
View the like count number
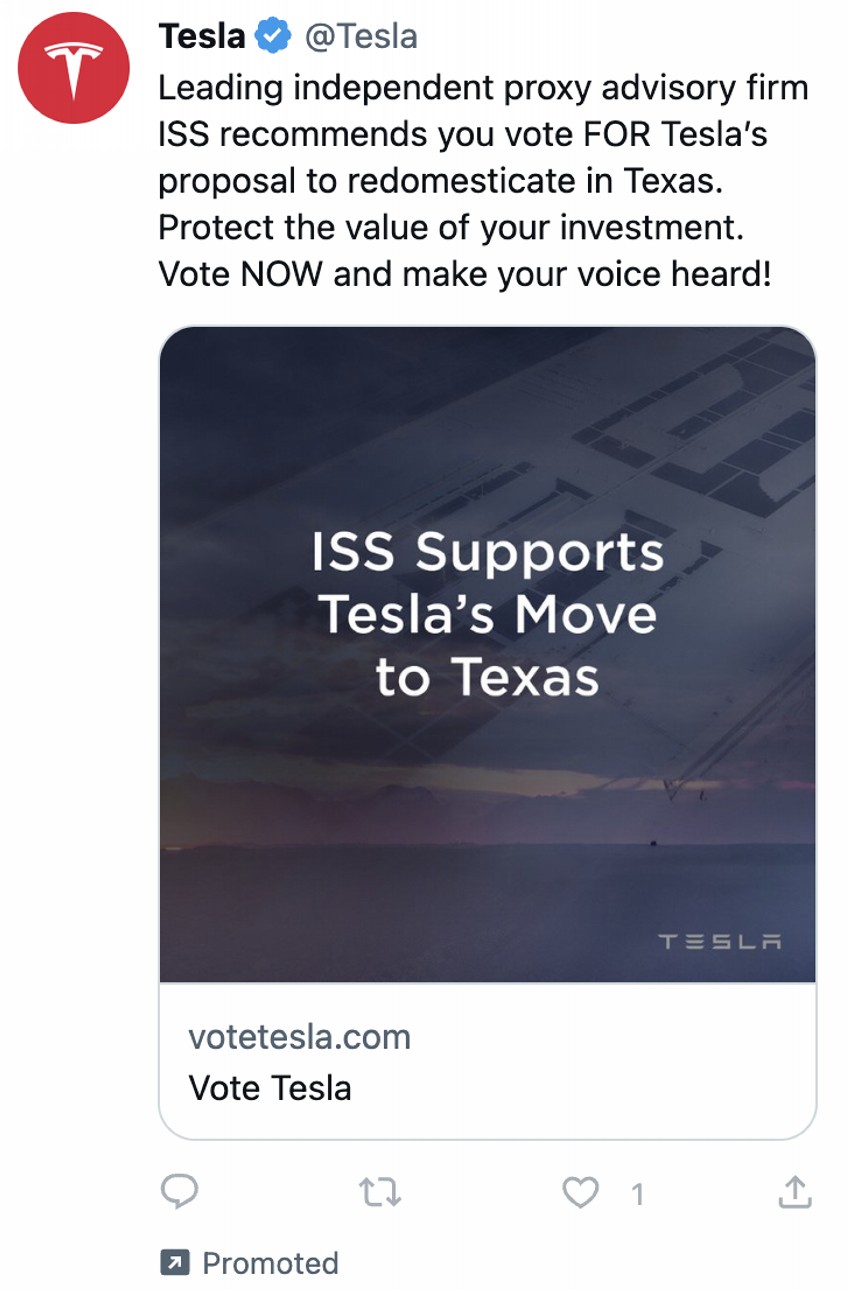(637, 1193)
